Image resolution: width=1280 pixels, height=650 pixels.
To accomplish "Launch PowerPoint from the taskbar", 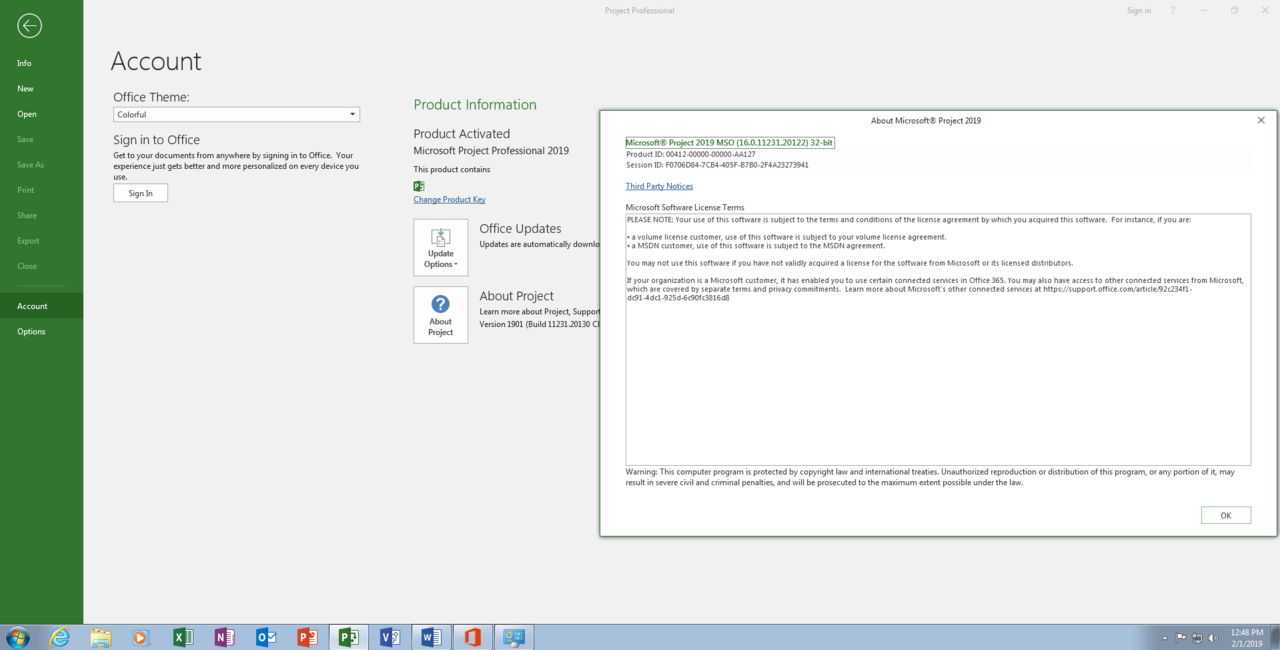I will tap(307, 637).
